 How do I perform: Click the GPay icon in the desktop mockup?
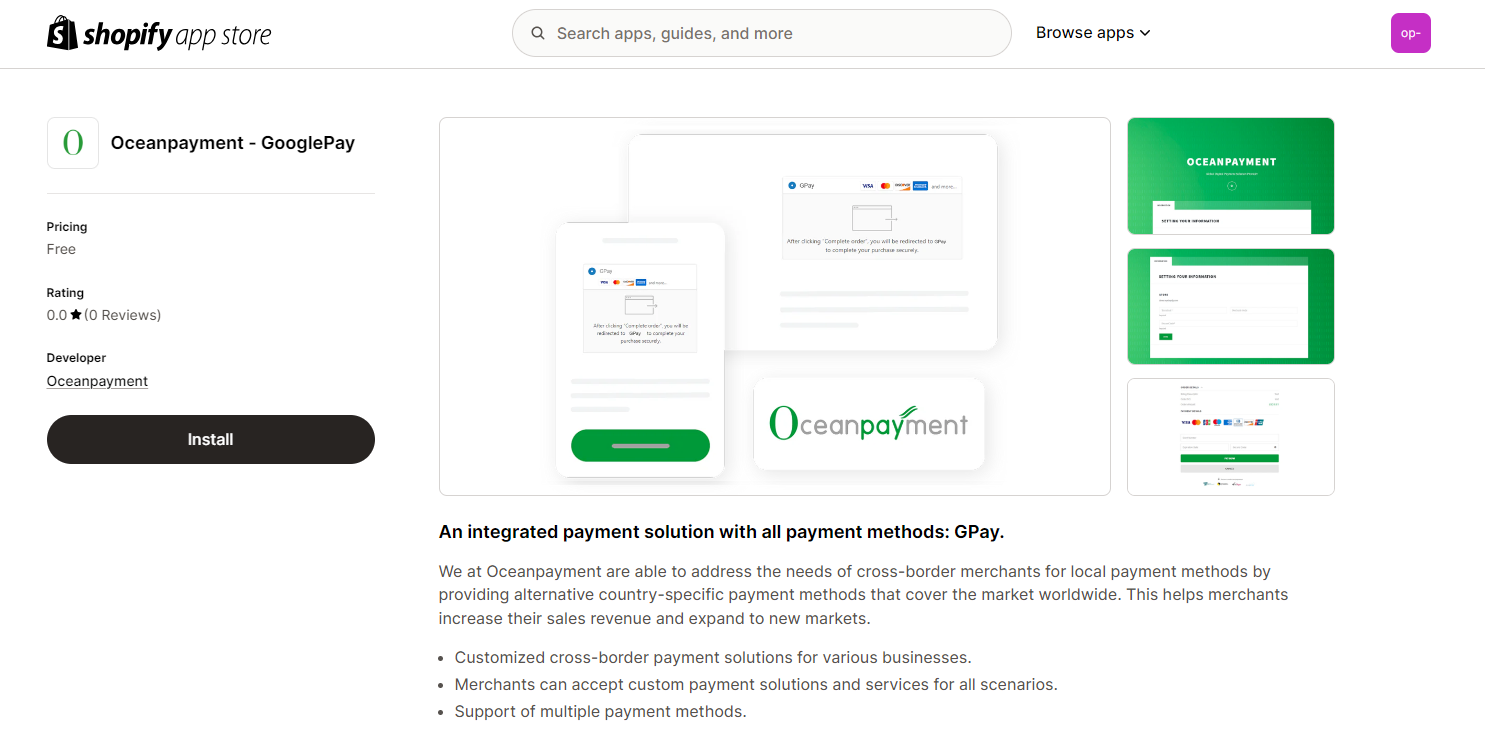(792, 186)
